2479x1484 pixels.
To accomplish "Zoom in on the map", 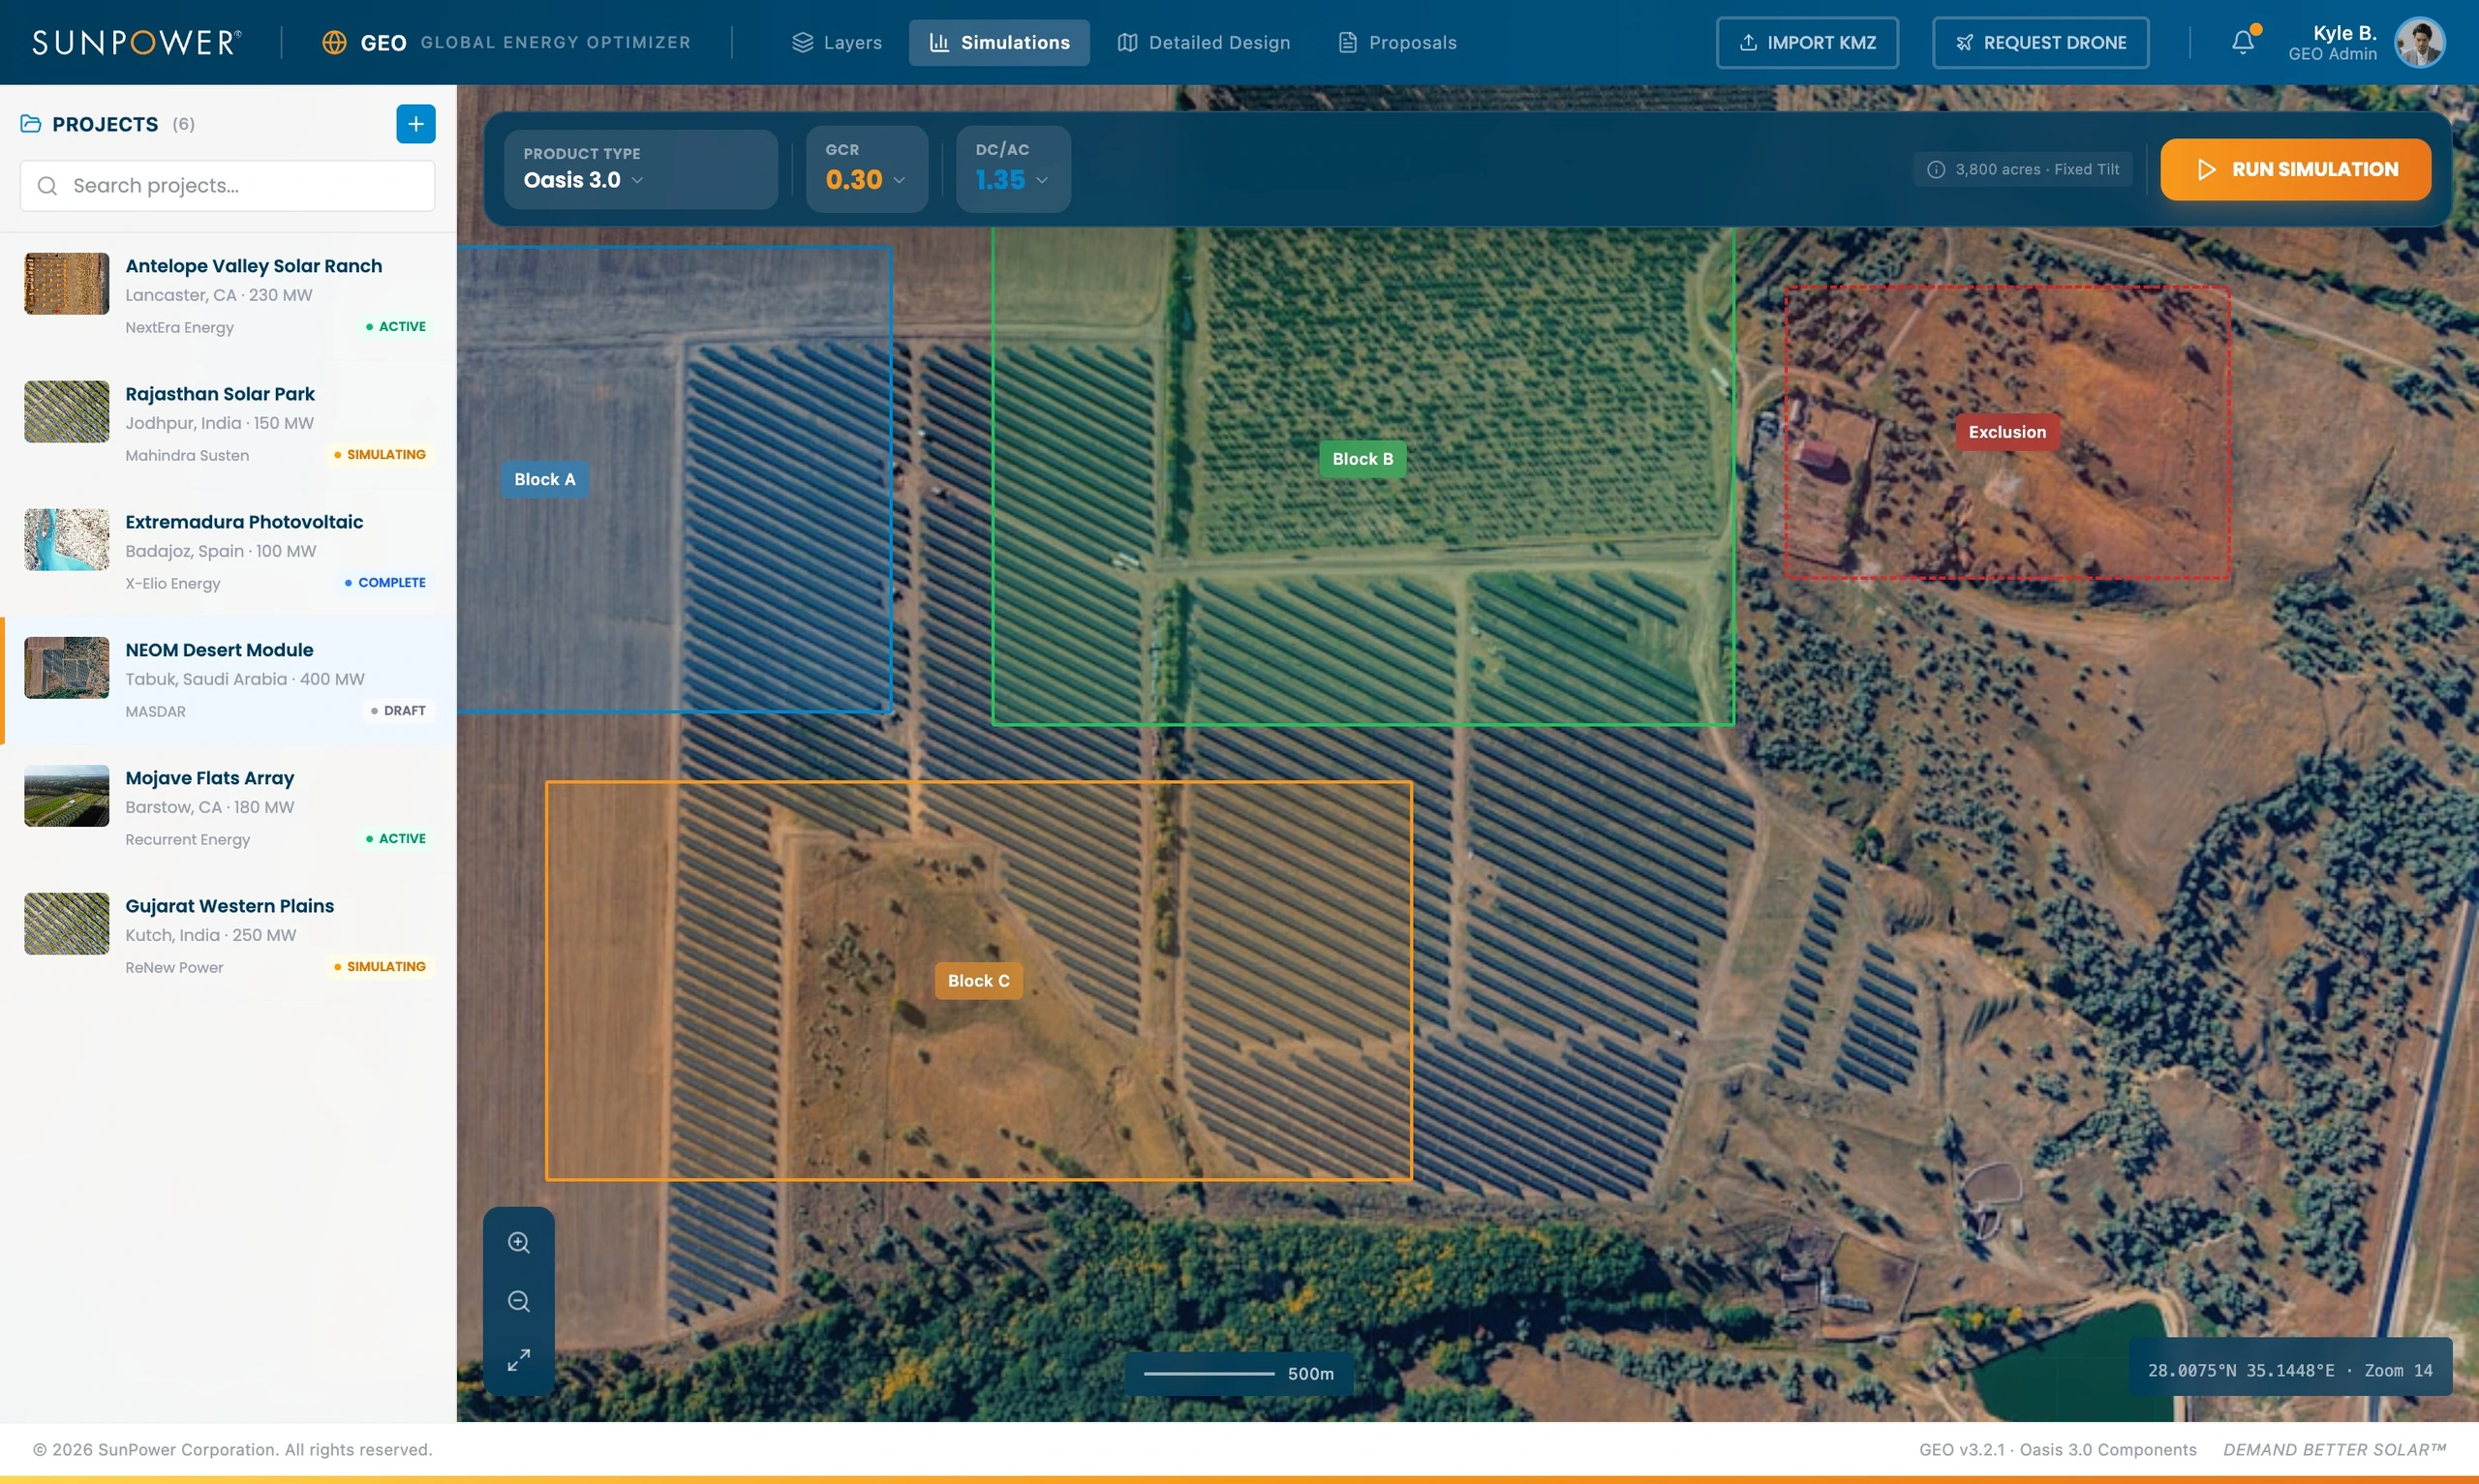I will pyautogui.click(x=518, y=1242).
